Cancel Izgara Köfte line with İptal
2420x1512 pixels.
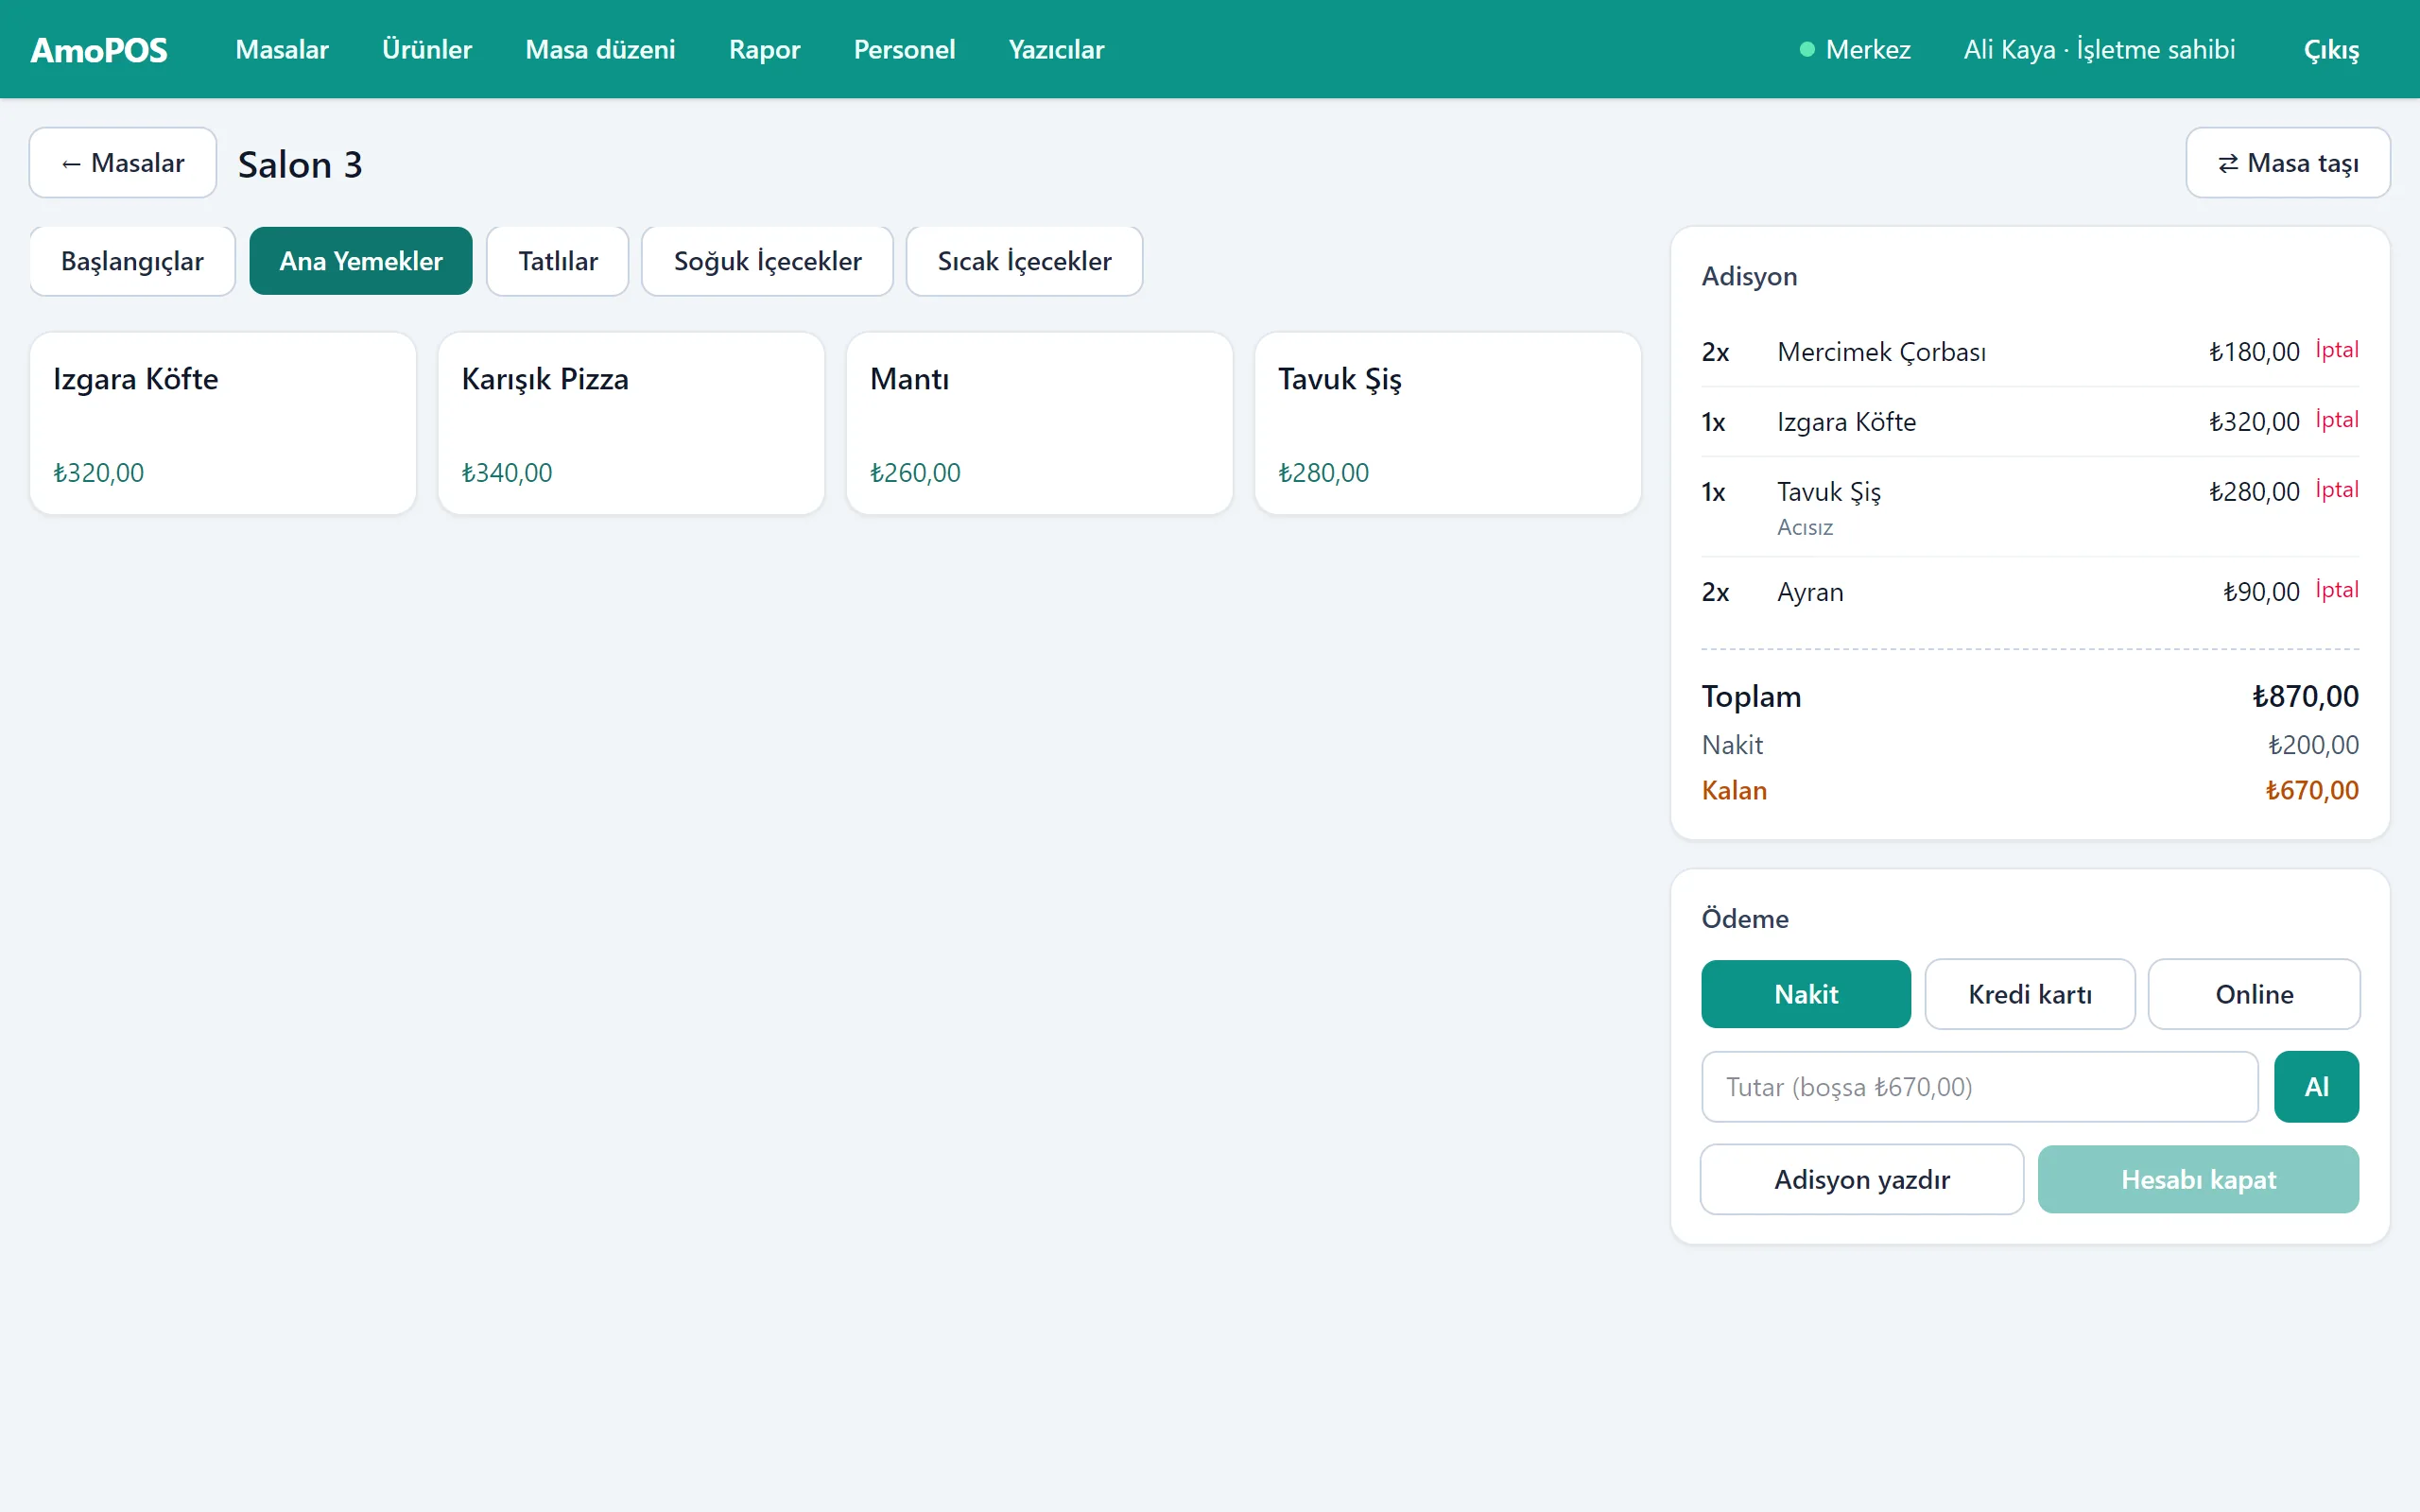[x=2337, y=420]
